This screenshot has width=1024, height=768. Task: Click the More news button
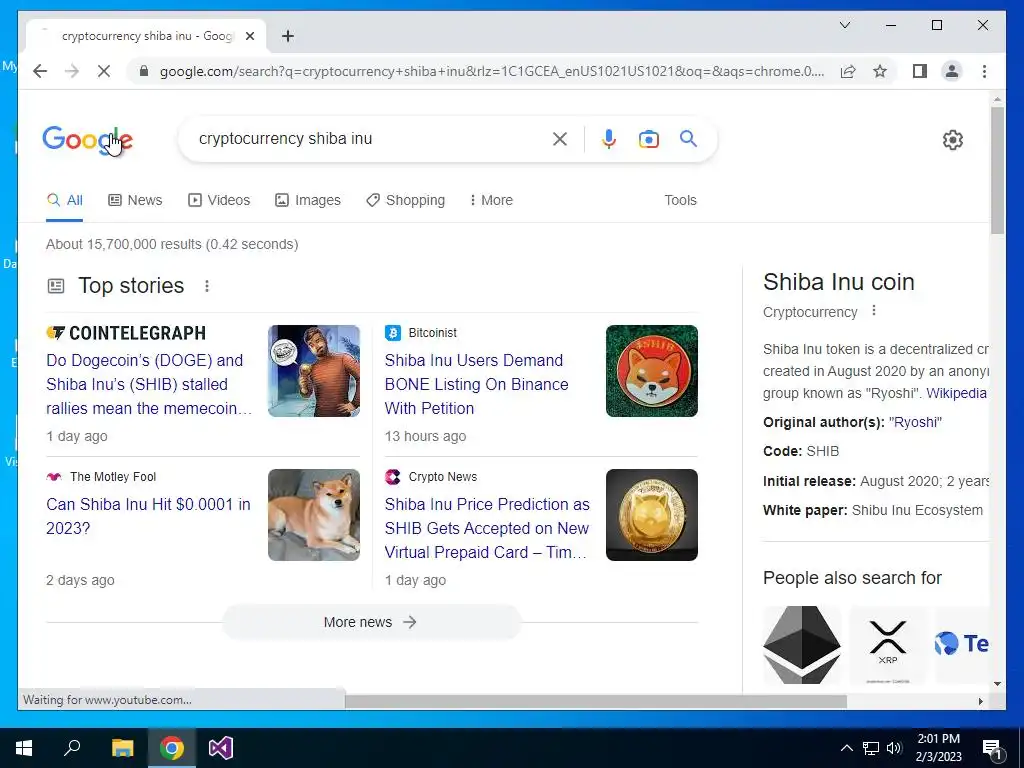tap(371, 622)
